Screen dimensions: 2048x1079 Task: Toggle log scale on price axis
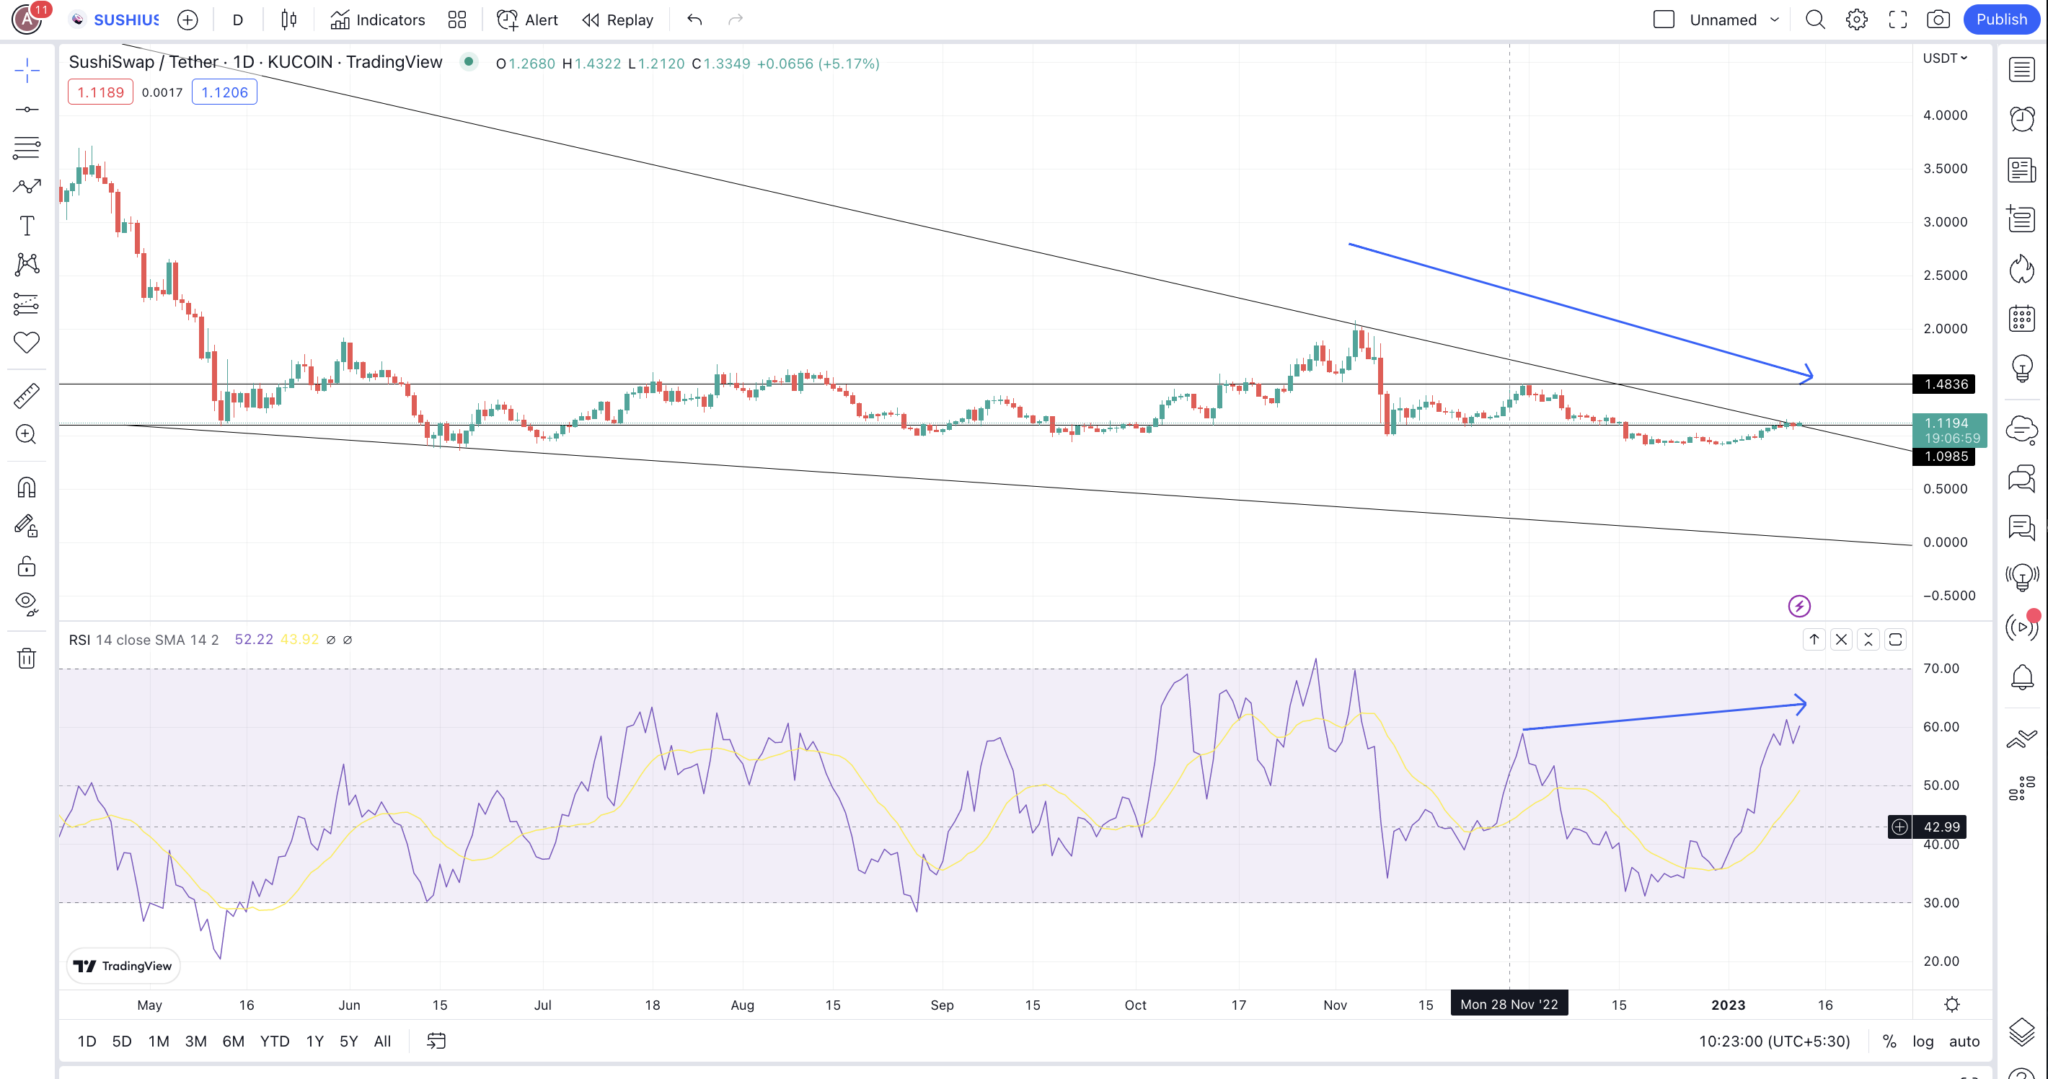point(1923,1041)
